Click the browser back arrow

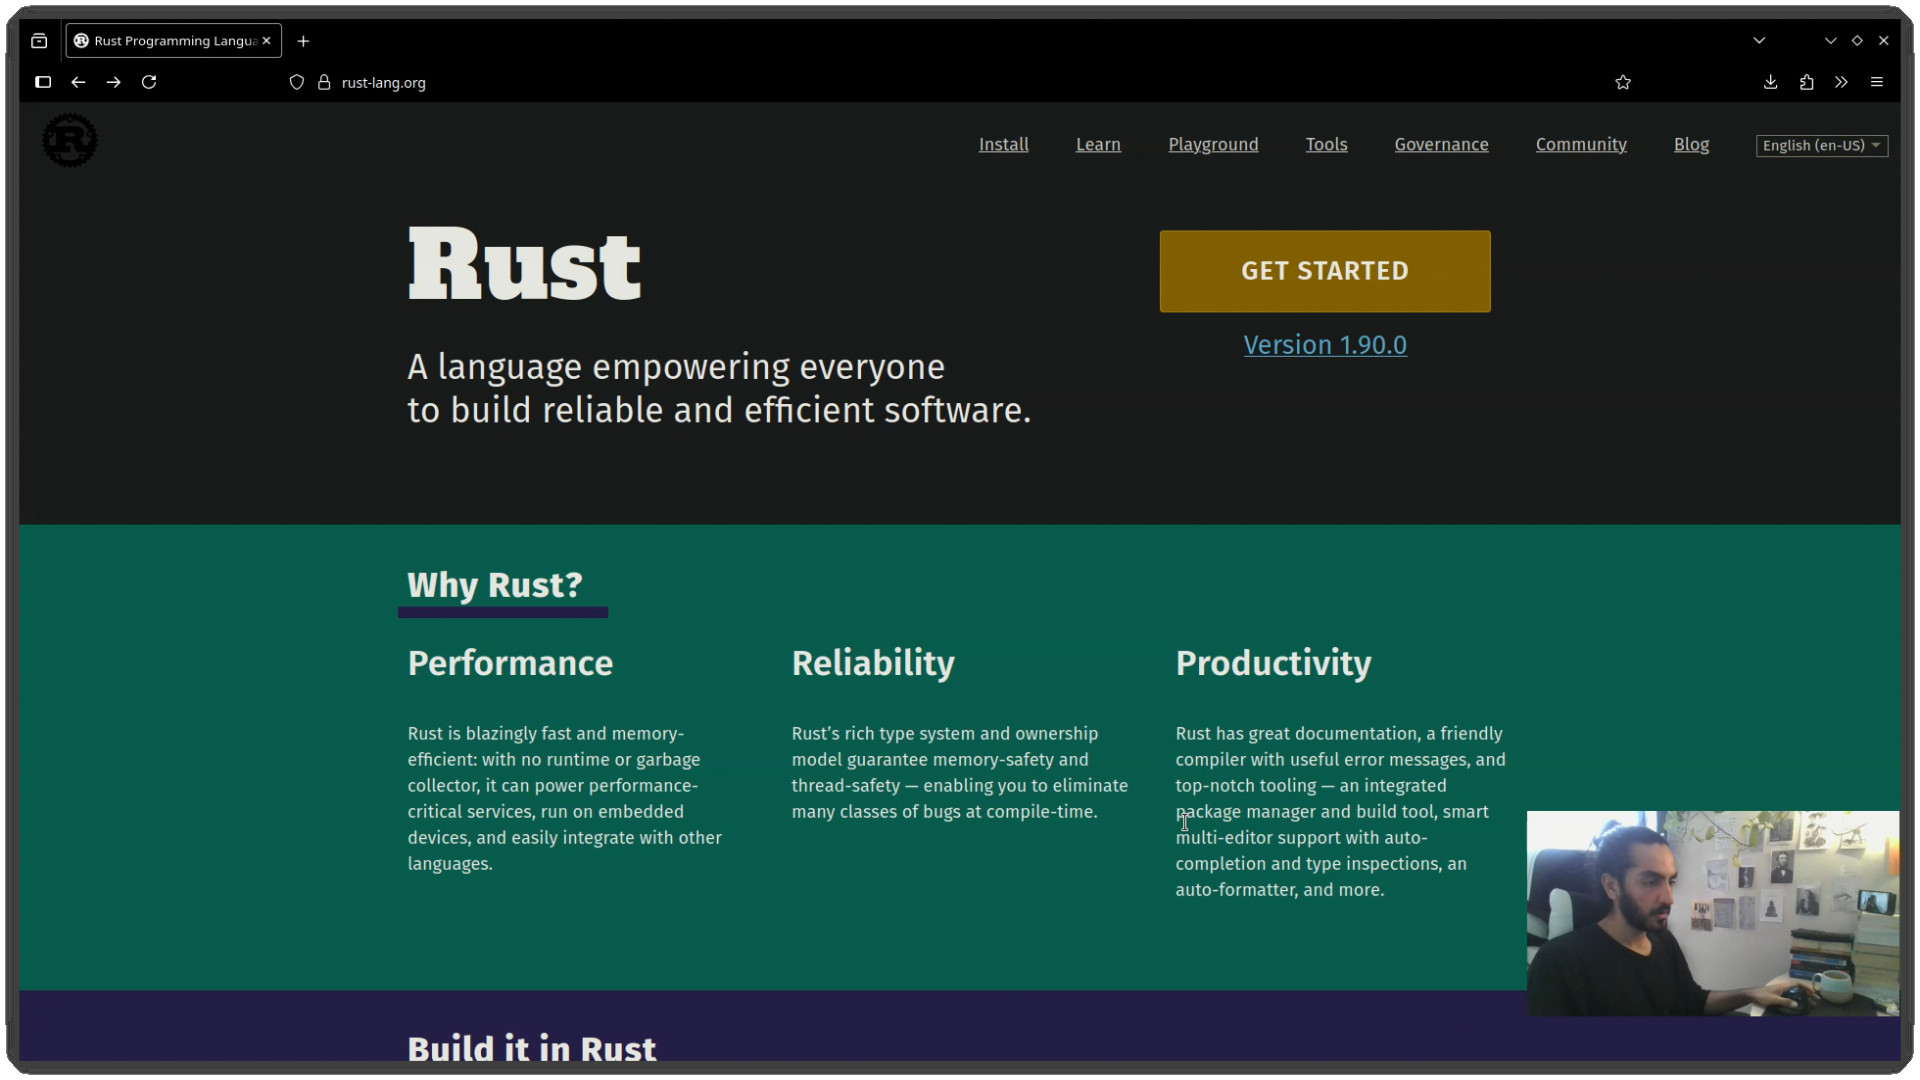point(78,82)
